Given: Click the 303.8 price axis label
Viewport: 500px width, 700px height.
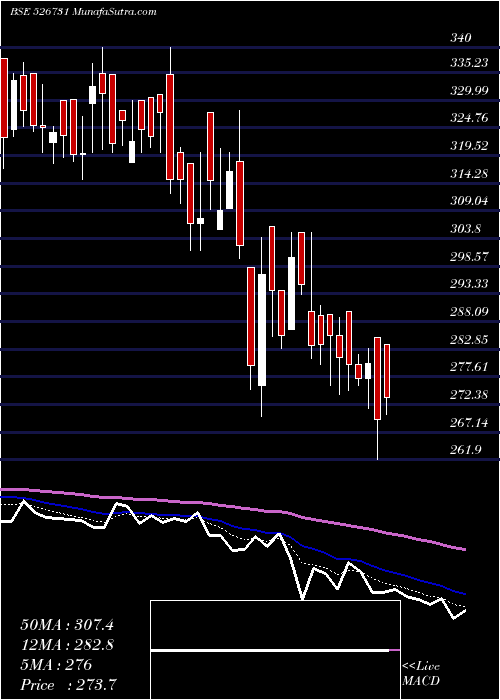Looking at the screenshot, I should 465,229.
